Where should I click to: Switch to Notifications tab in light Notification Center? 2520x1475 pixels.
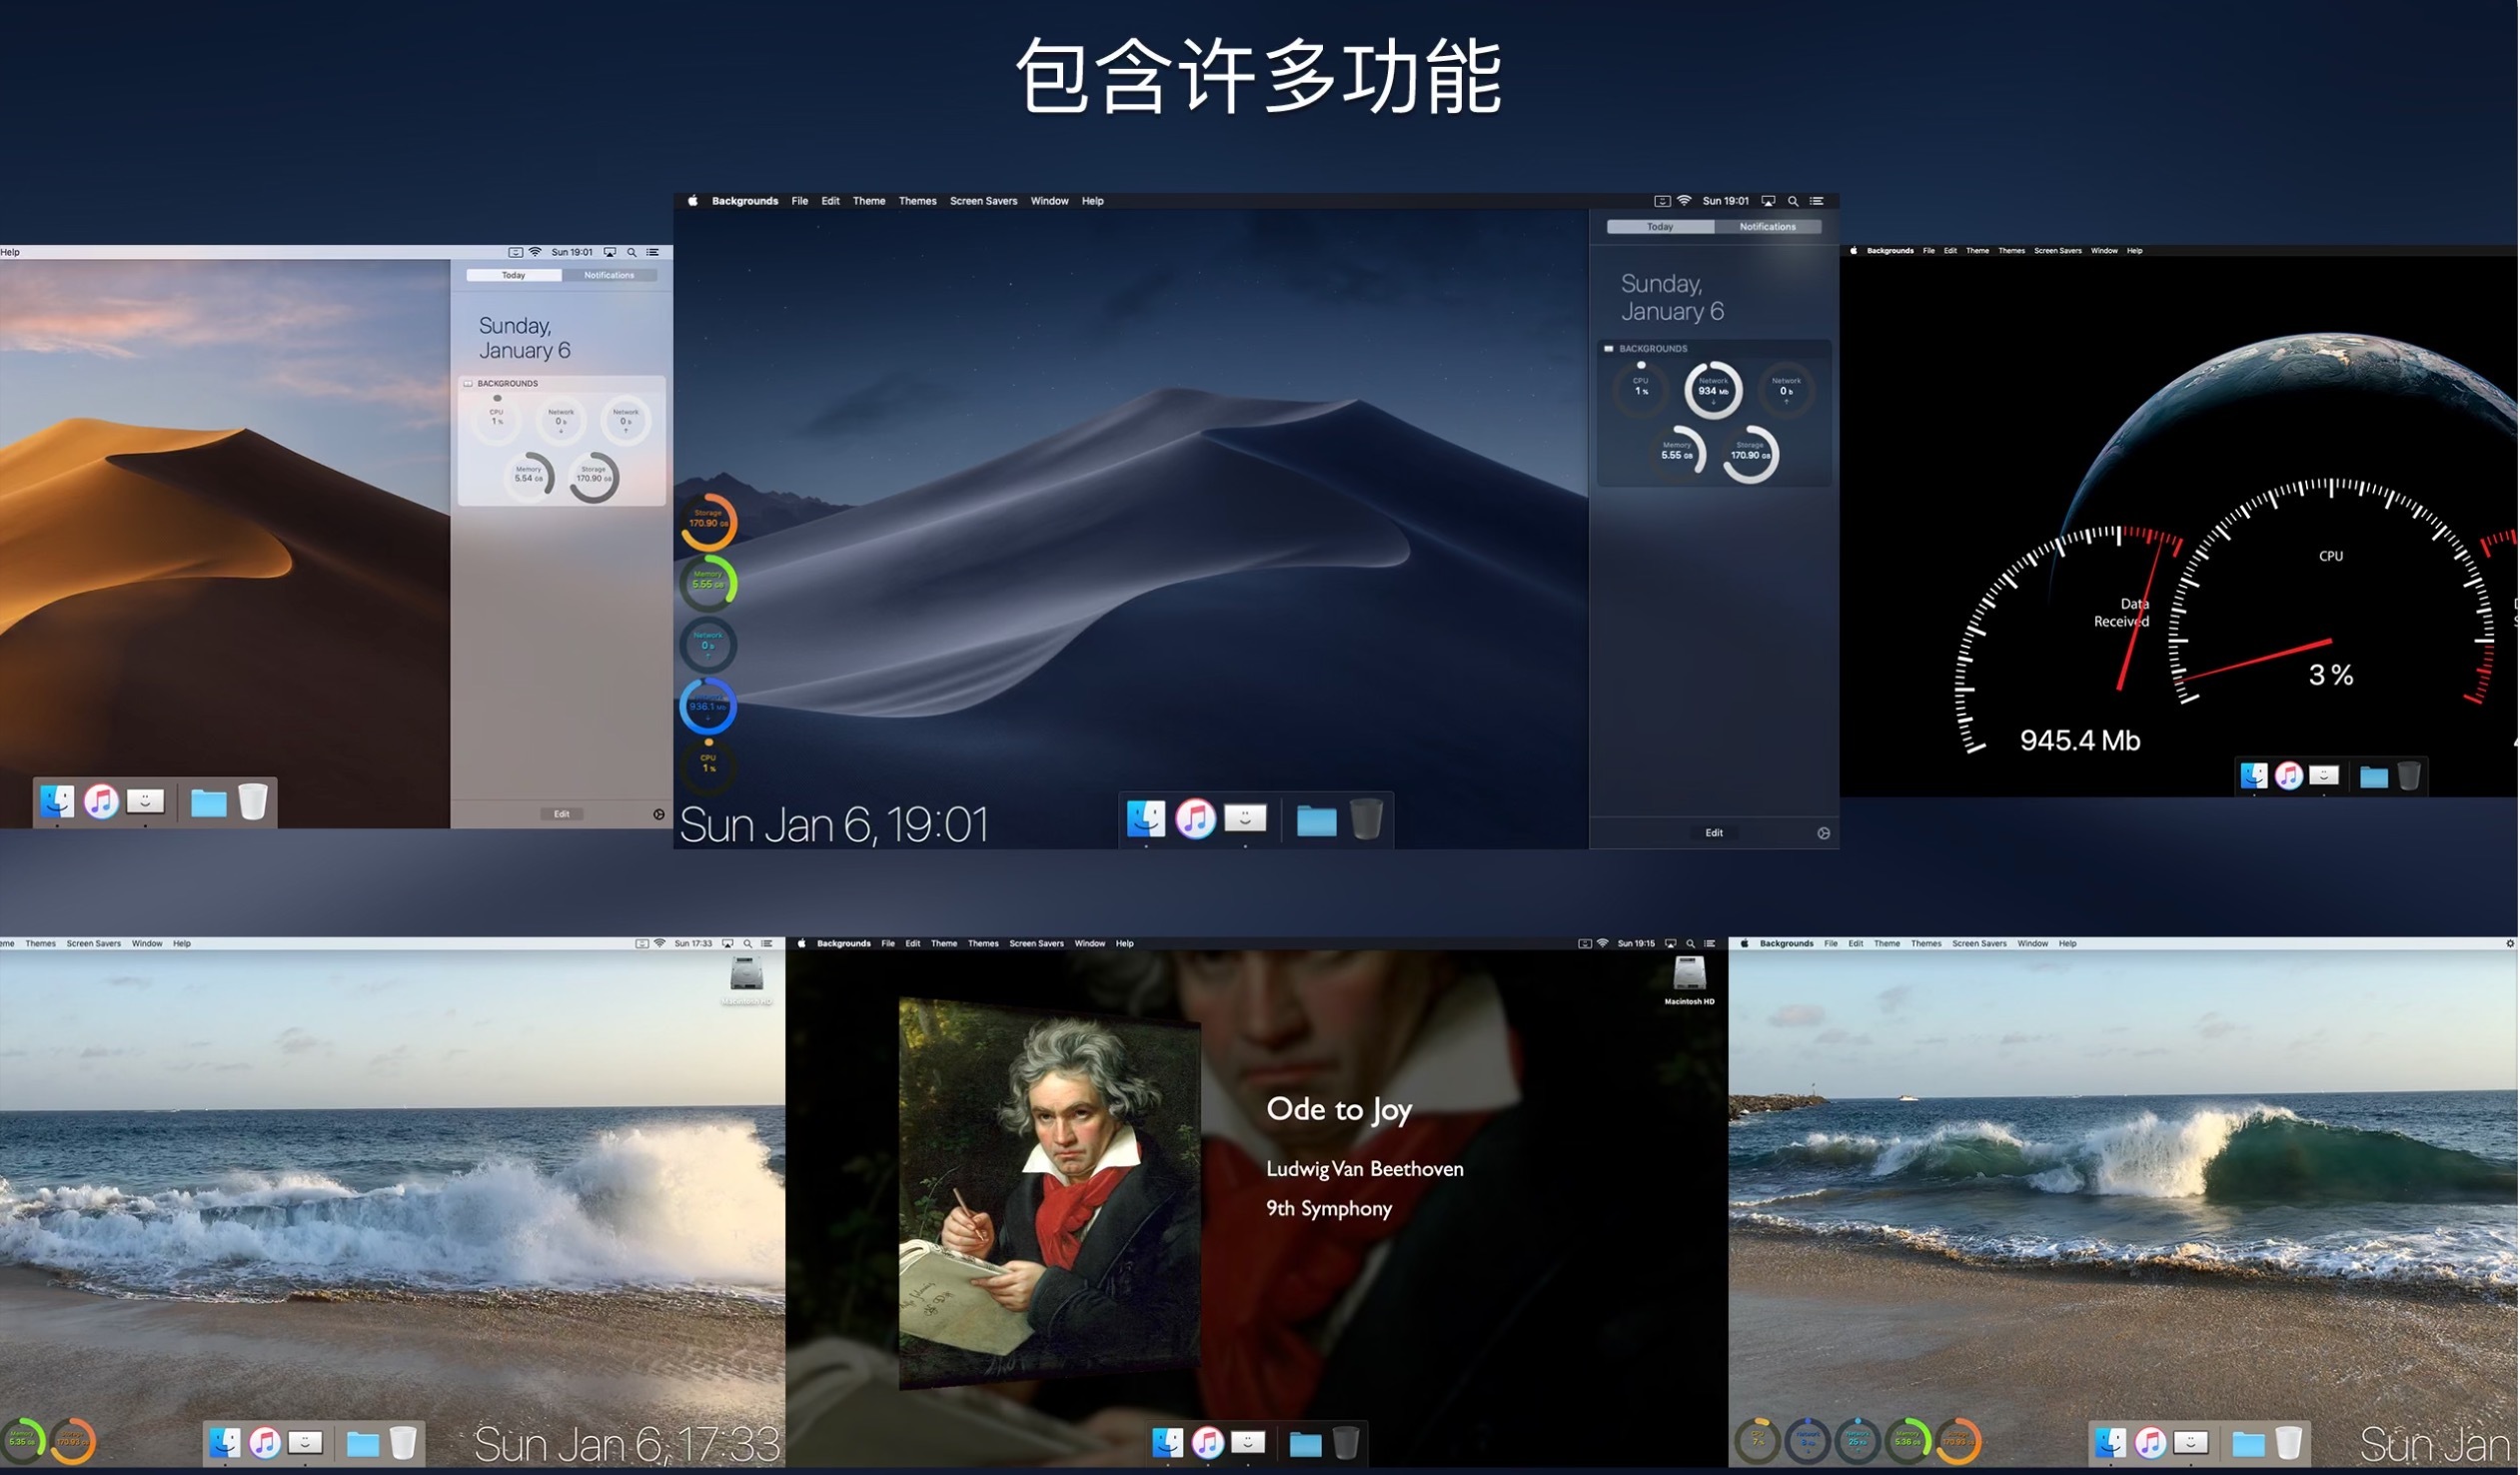pyautogui.click(x=608, y=275)
